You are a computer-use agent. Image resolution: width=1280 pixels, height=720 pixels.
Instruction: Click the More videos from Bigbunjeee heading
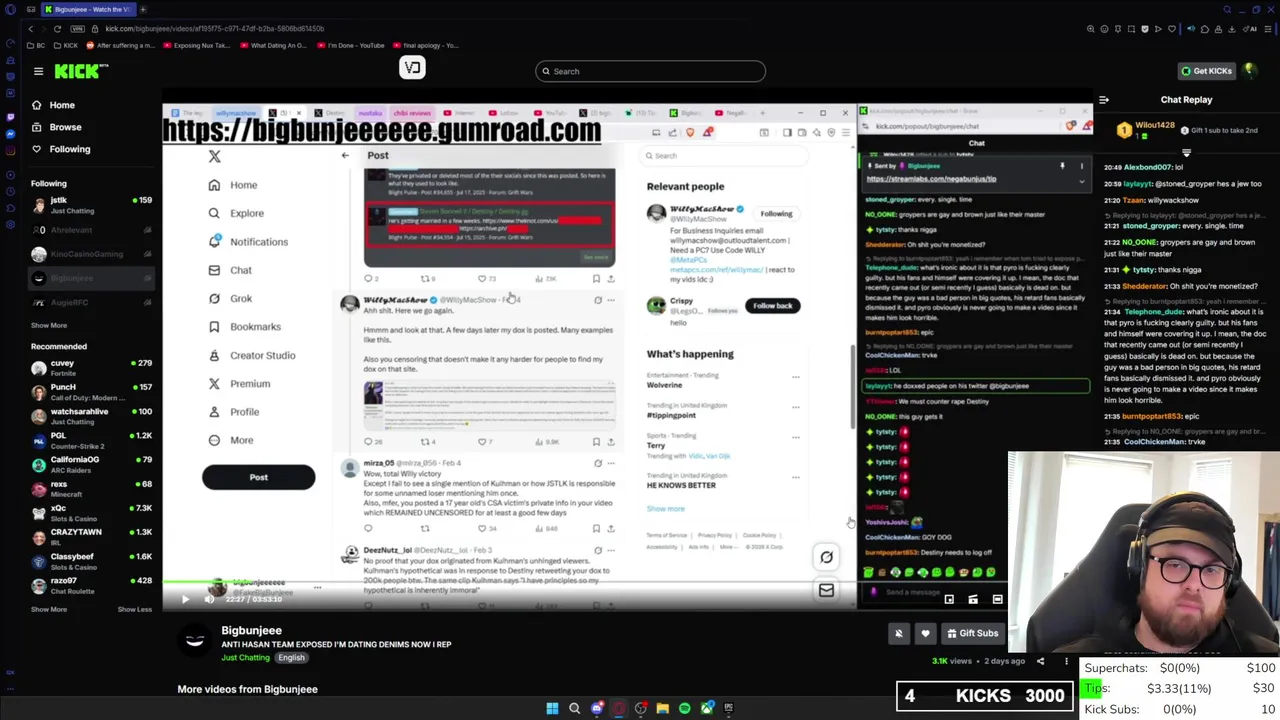[x=247, y=689]
